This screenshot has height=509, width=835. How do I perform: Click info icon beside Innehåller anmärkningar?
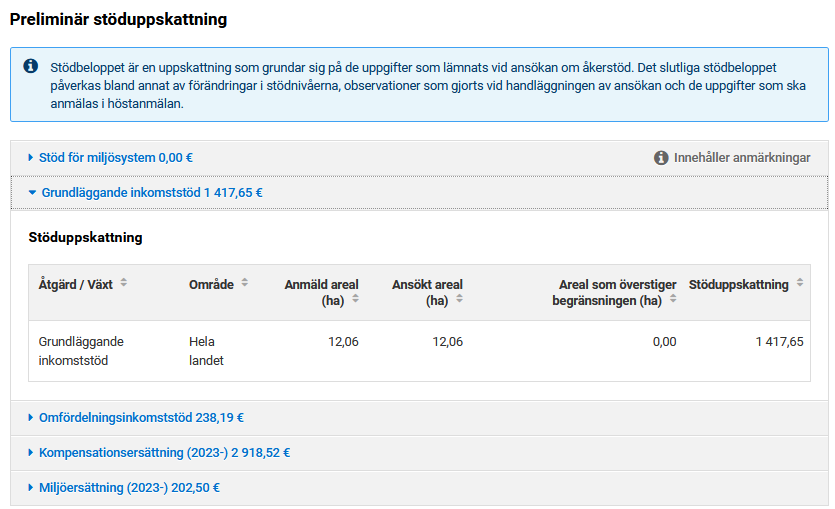661,158
